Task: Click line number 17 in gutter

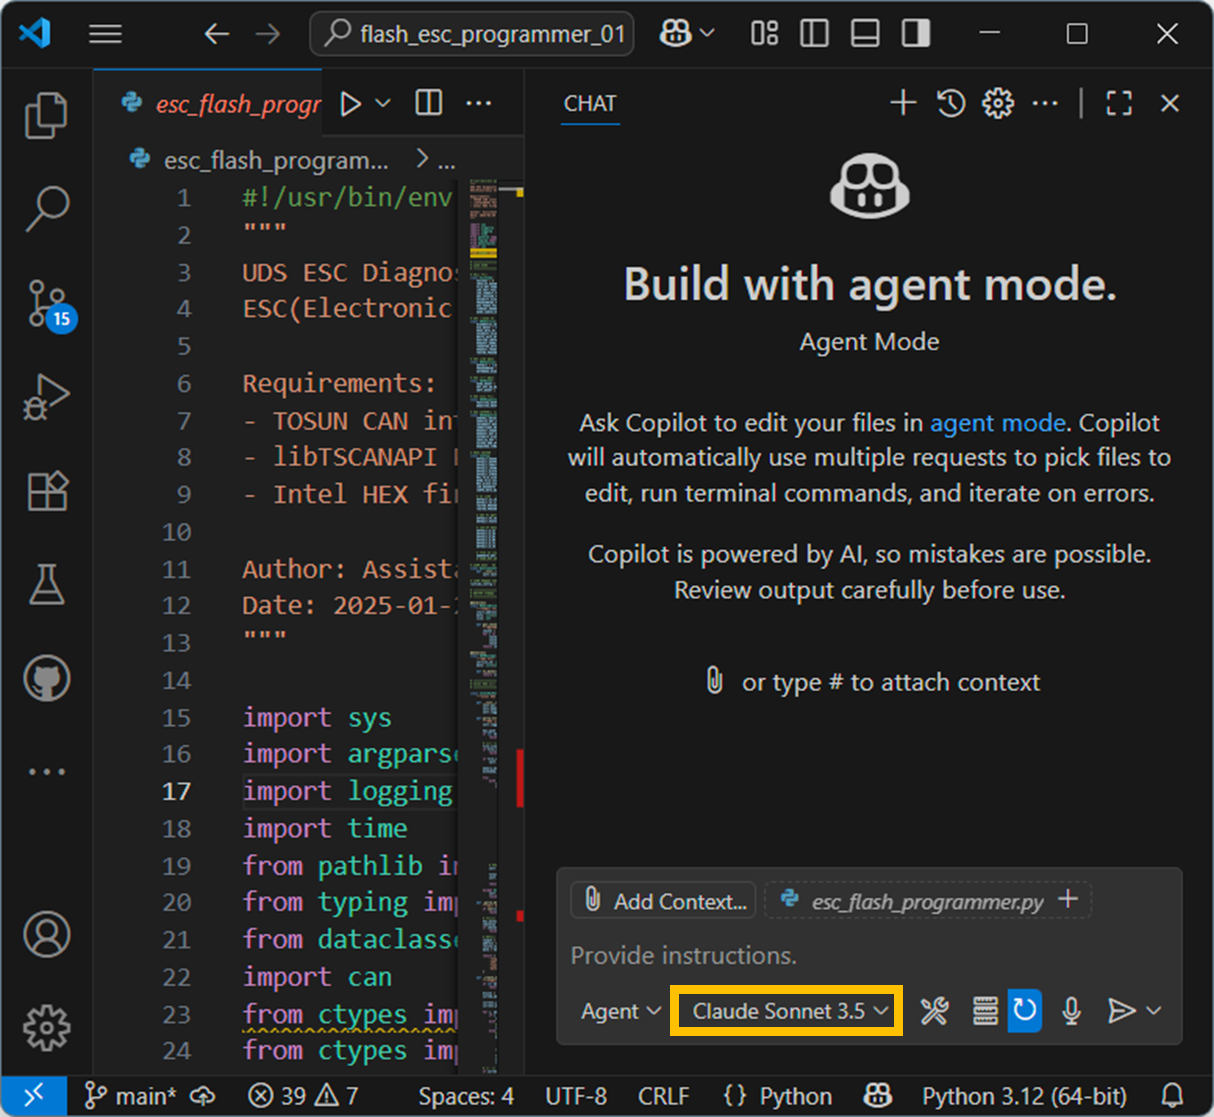Action: coord(176,791)
